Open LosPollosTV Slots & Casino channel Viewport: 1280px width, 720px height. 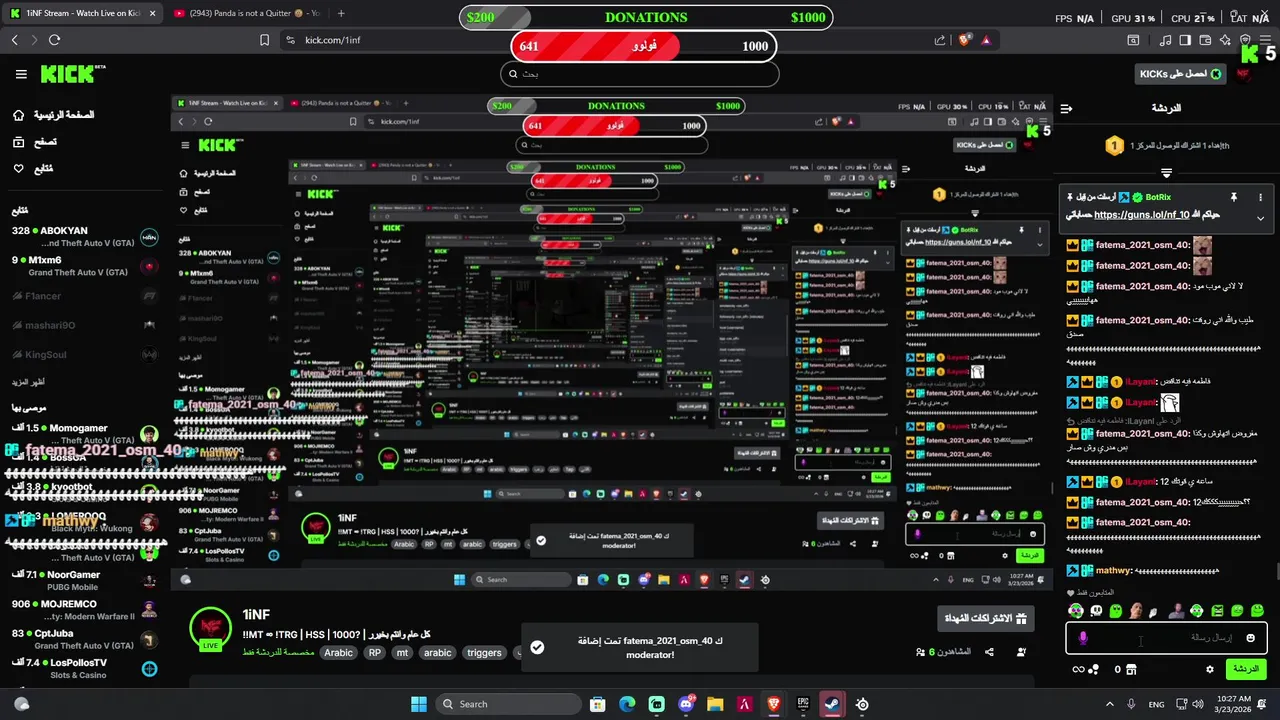(x=85, y=668)
